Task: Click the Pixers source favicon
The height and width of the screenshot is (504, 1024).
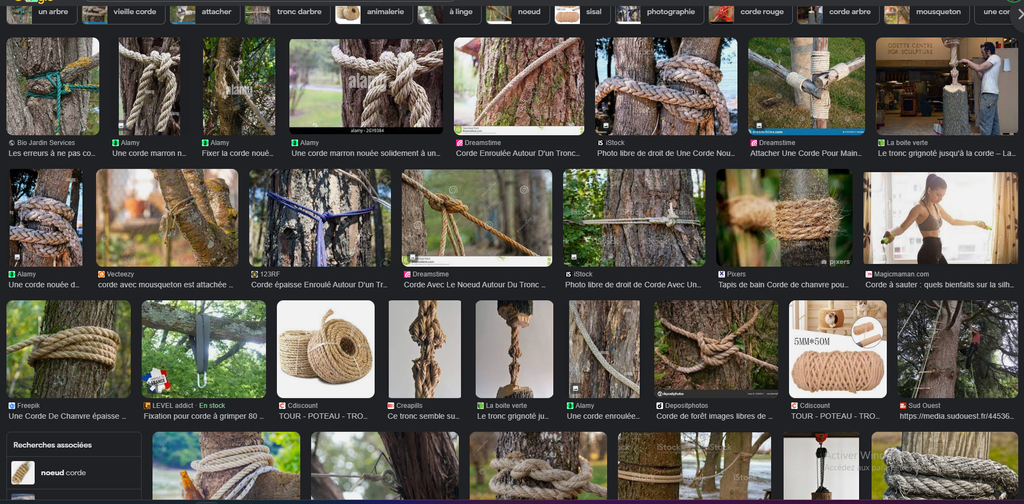Action: click(722, 274)
